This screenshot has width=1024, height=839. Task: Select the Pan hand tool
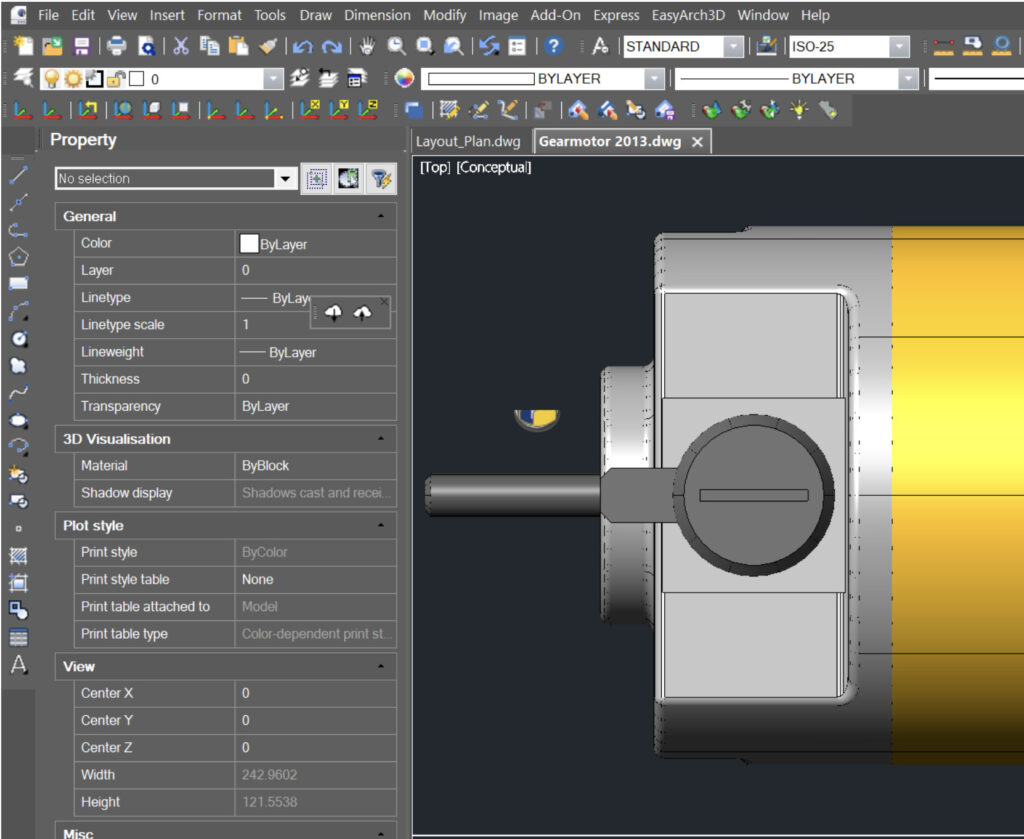(367, 46)
